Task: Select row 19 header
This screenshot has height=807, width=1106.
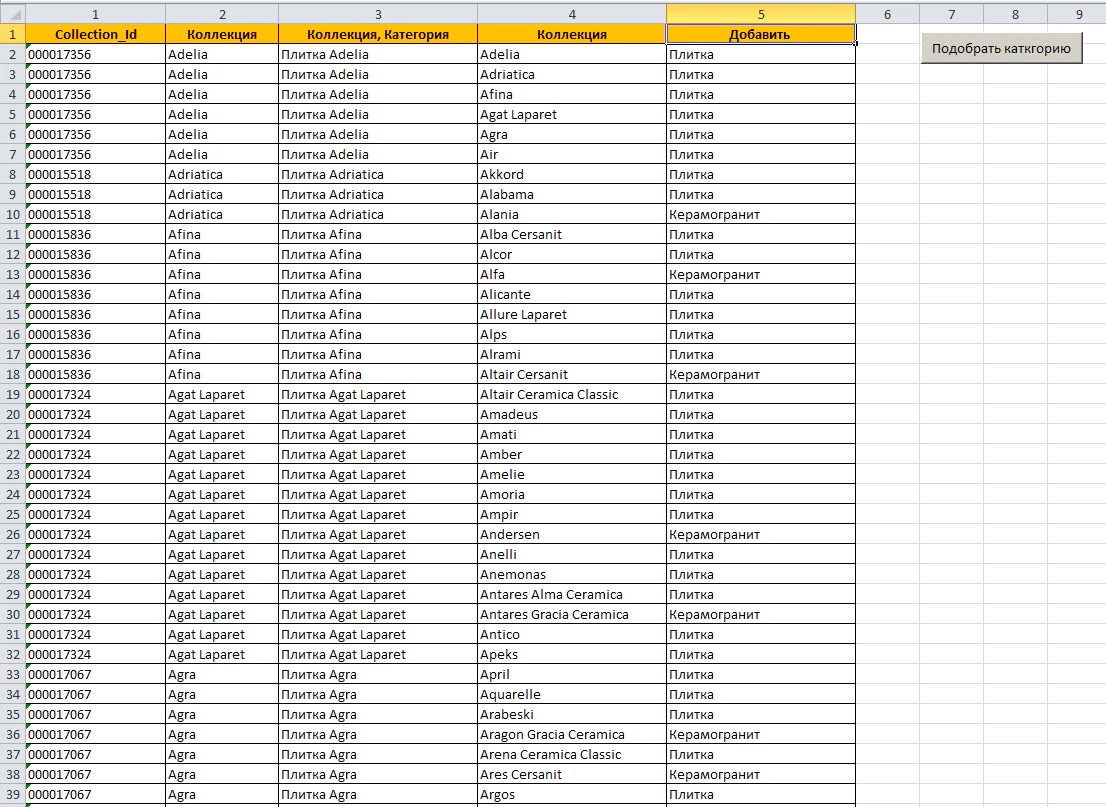Action: pos(13,394)
